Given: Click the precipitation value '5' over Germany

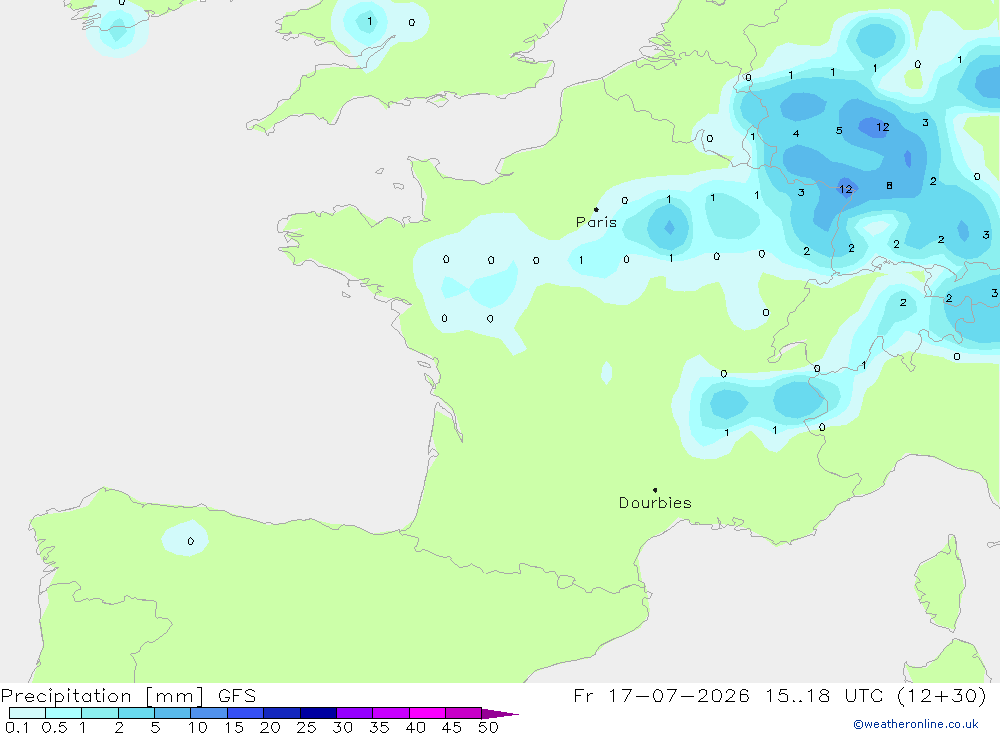Looking at the screenshot, I should click(x=839, y=131).
